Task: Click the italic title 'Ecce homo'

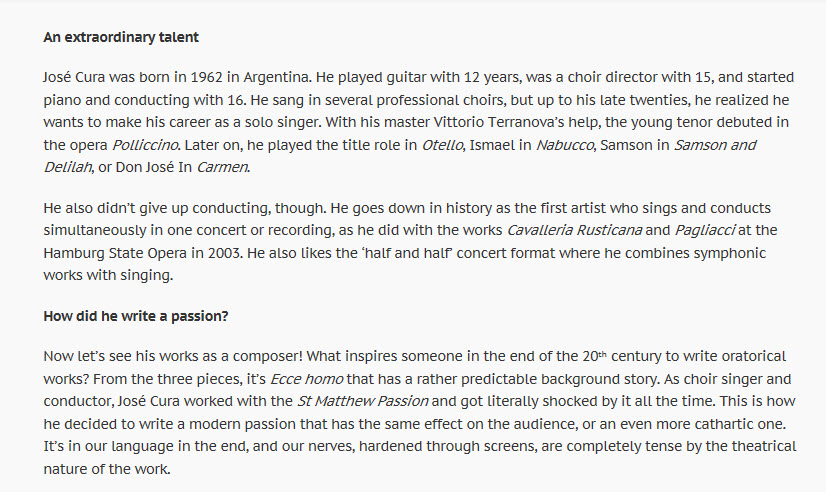Action: 306,379
